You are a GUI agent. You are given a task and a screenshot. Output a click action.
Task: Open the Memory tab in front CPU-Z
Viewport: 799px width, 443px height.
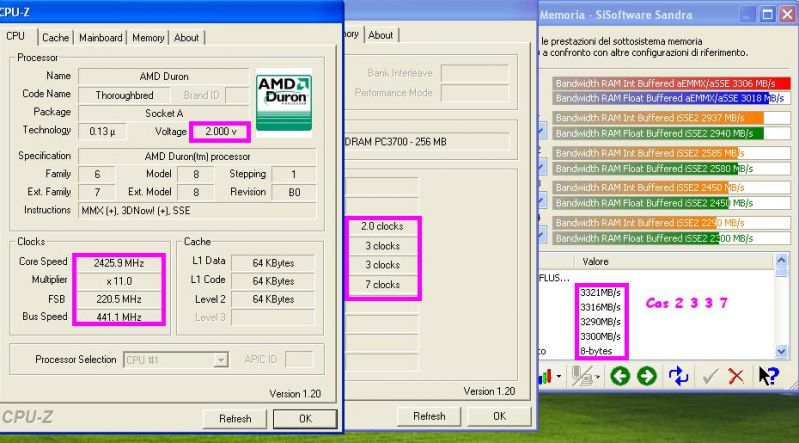148,38
